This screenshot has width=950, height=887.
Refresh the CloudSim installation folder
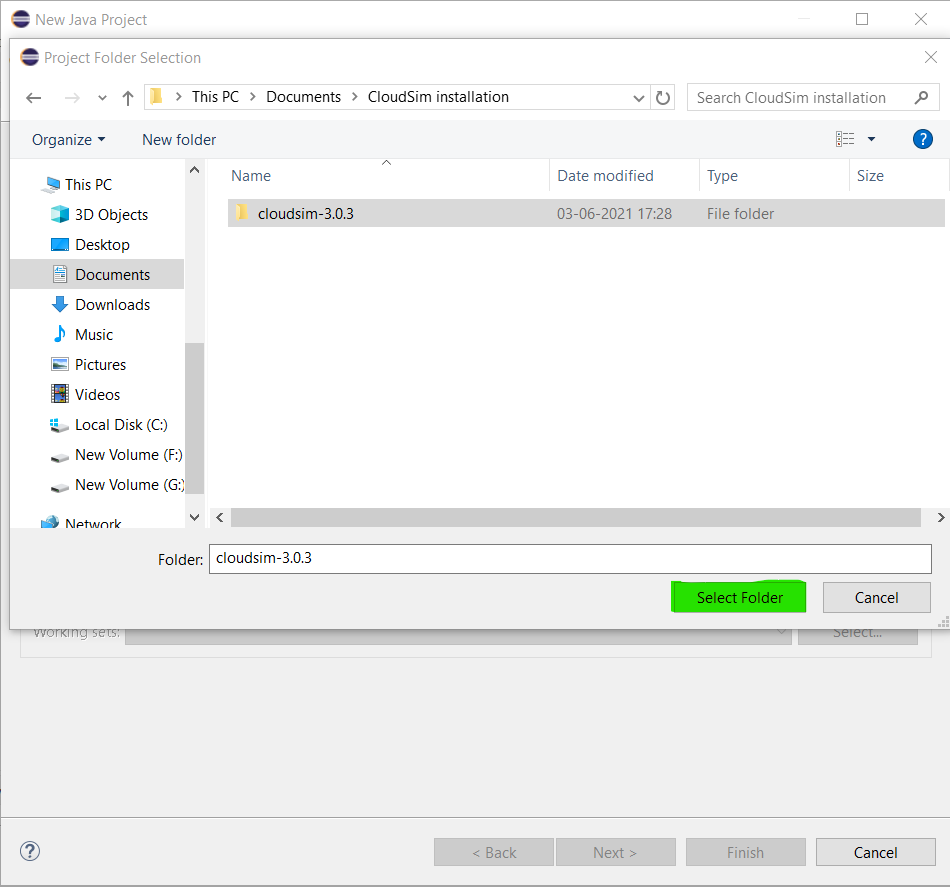pyautogui.click(x=663, y=98)
